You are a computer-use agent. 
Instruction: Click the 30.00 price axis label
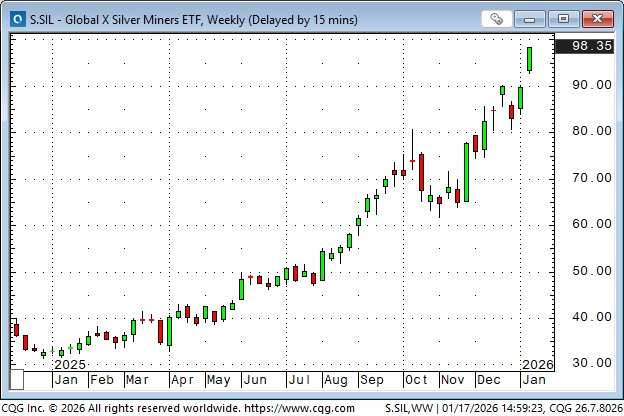[591, 363]
